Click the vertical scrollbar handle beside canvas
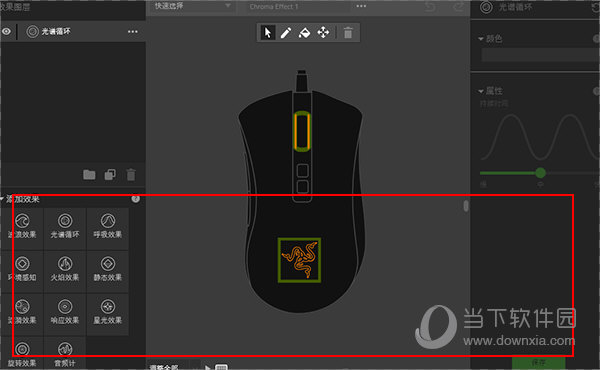Image resolution: width=600 pixels, height=370 pixels. (466, 206)
